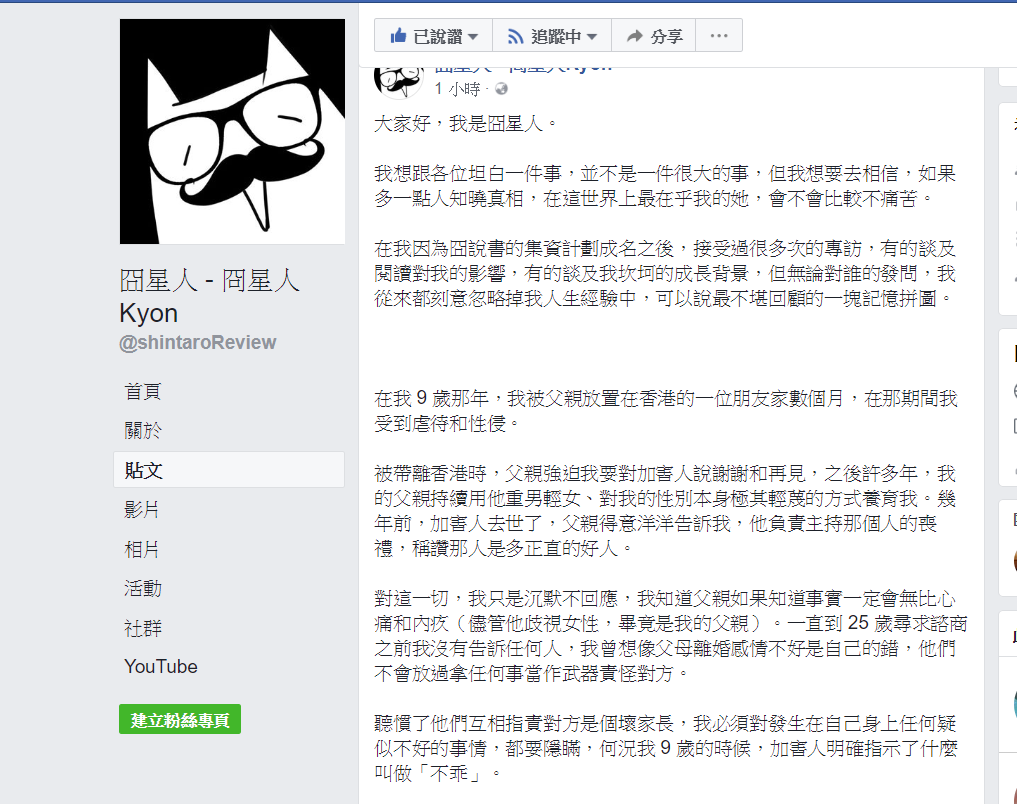
Task: Click the 囧星人 Kyon page title
Action: [209, 296]
